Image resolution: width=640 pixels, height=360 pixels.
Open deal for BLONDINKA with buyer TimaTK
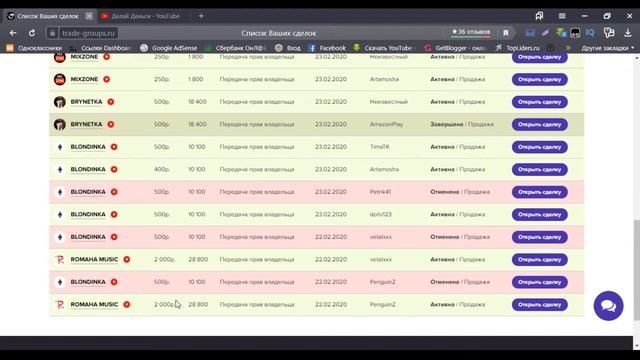point(539,147)
